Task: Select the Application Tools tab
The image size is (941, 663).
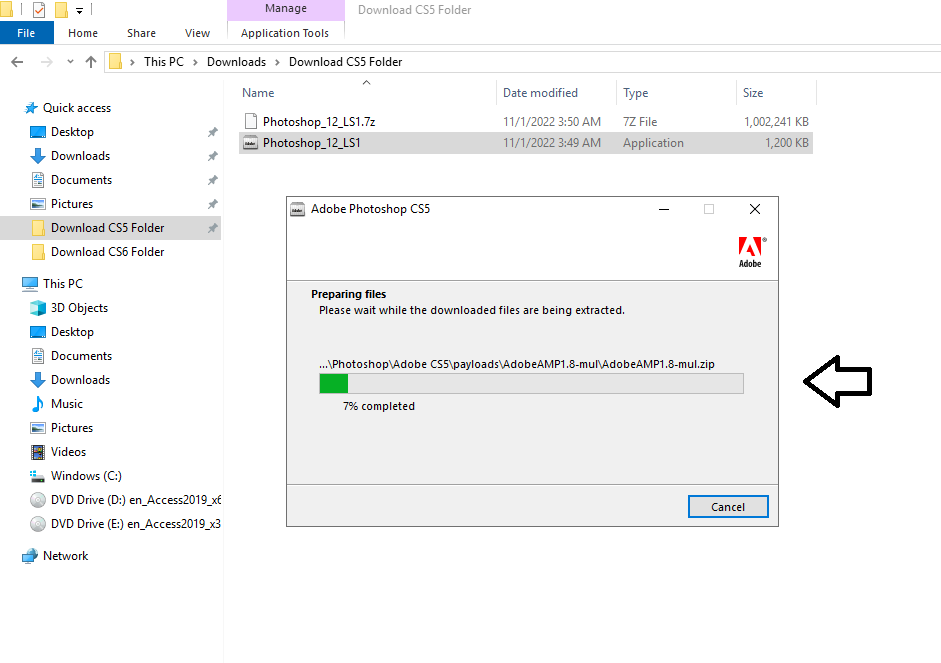Action: [x=285, y=33]
